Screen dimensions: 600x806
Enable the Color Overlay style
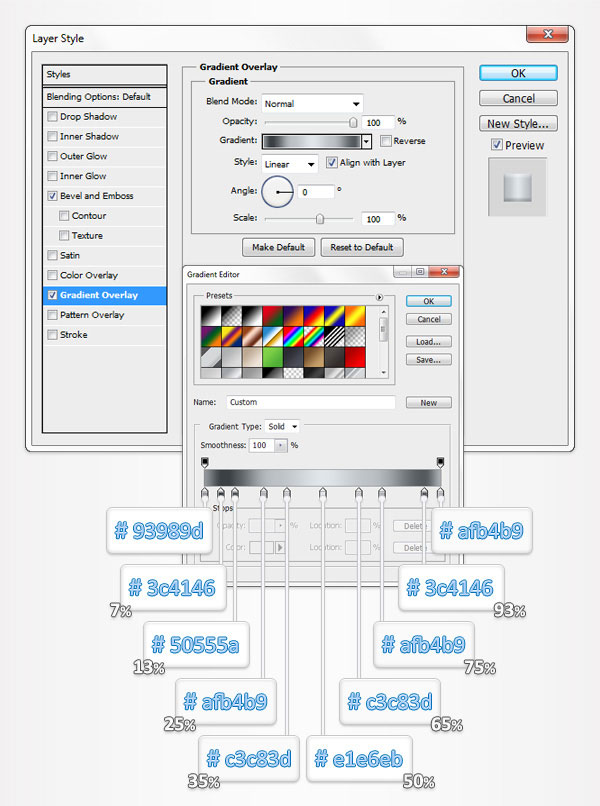click(52, 275)
